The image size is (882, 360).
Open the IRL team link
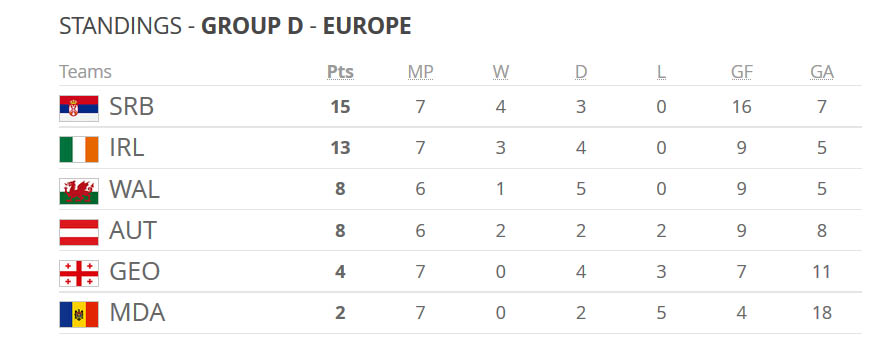tap(127, 148)
